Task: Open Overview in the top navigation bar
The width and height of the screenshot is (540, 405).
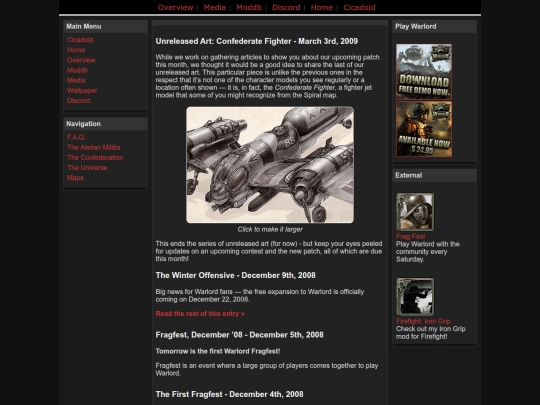Action: pyautogui.click(x=175, y=7)
